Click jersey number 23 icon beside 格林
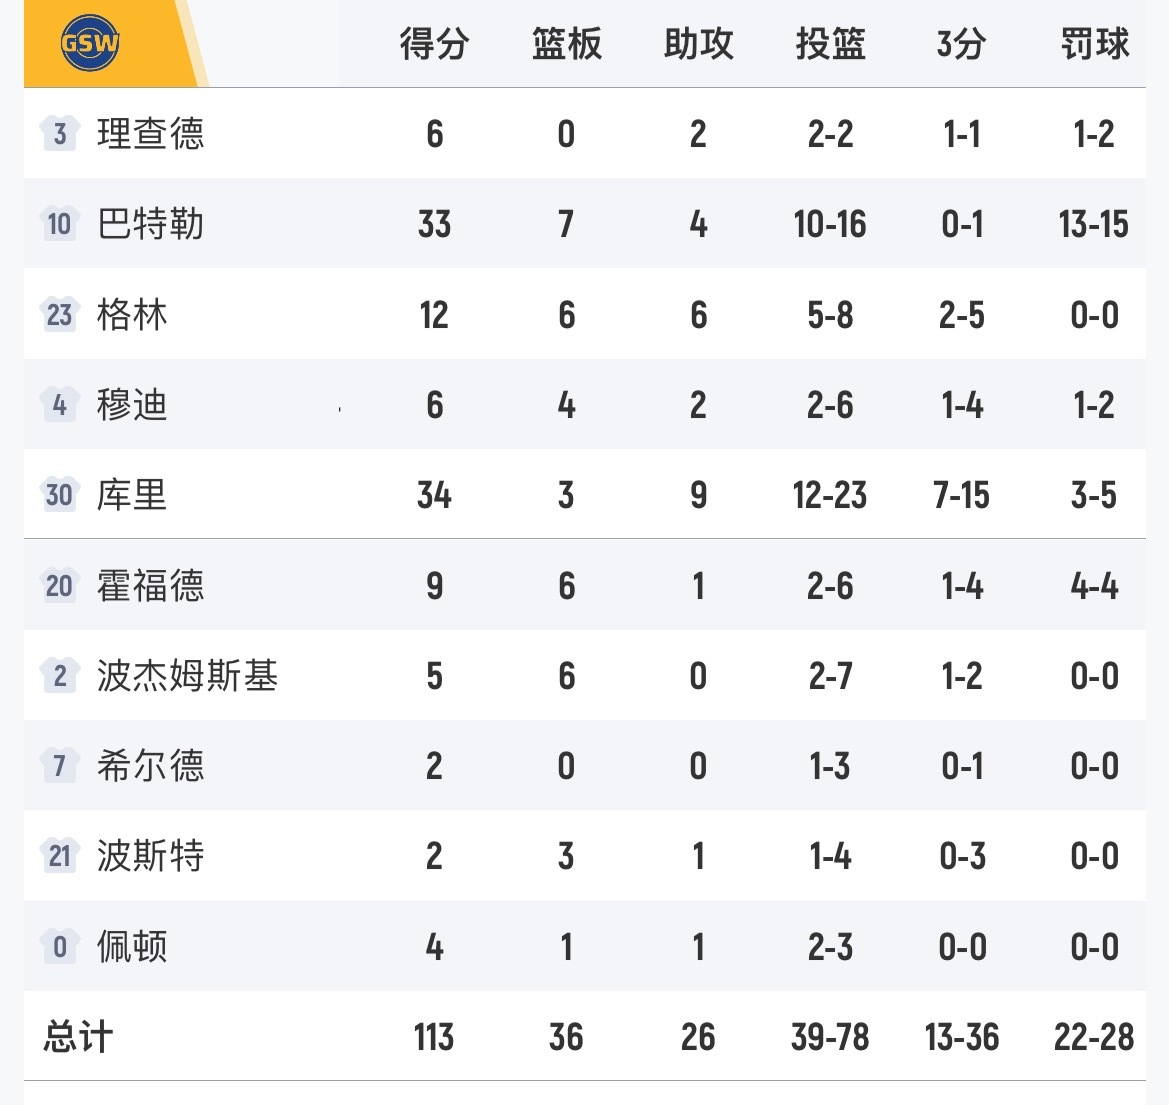The width and height of the screenshot is (1169, 1105). (x=60, y=314)
